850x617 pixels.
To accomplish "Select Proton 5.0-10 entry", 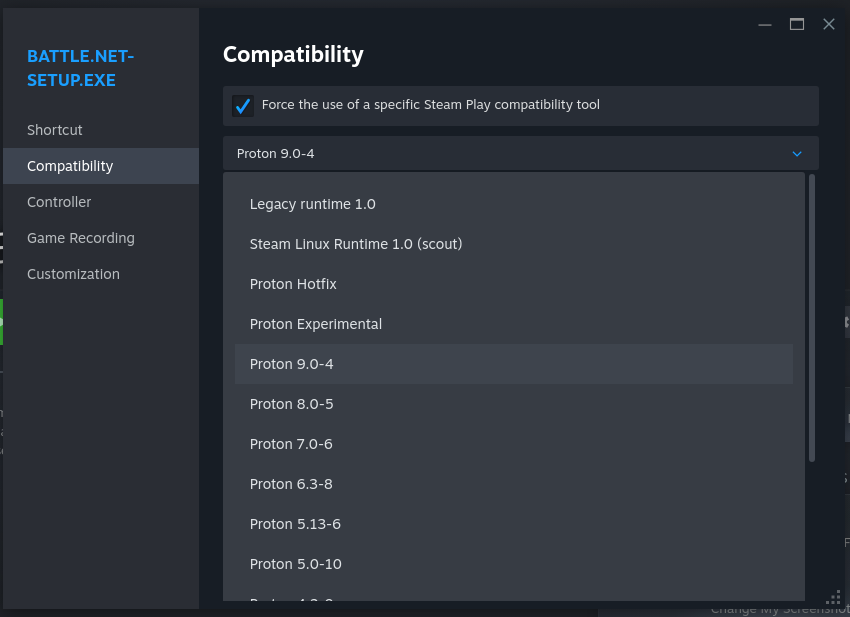I will pos(296,564).
